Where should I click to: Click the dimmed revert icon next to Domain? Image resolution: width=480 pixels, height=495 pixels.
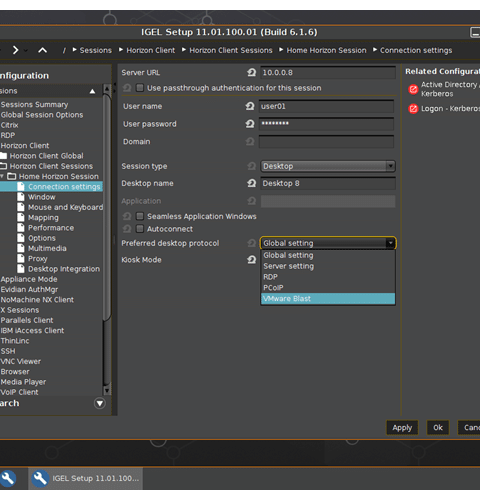[x=250, y=142]
